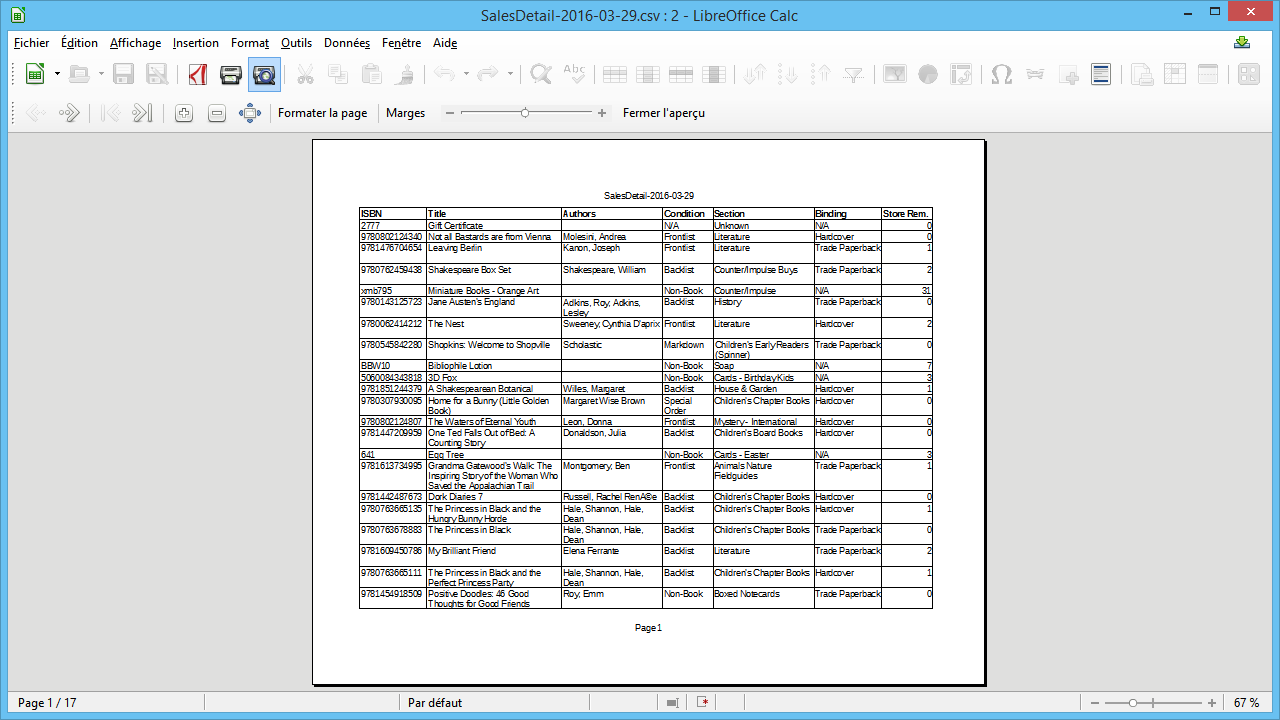
Task: Click Formater la page button
Action: click(322, 113)
